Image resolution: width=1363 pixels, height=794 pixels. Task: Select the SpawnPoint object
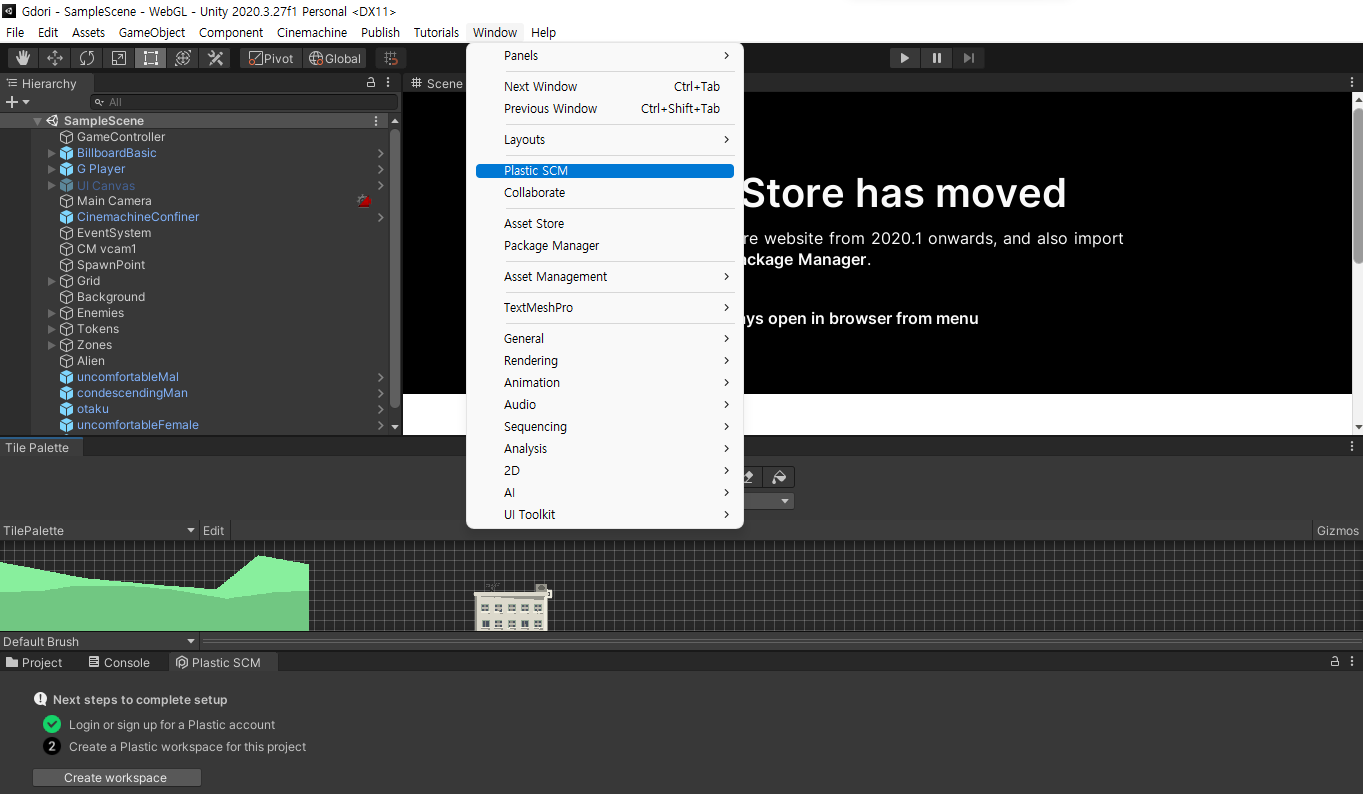[x=111, y=265]
